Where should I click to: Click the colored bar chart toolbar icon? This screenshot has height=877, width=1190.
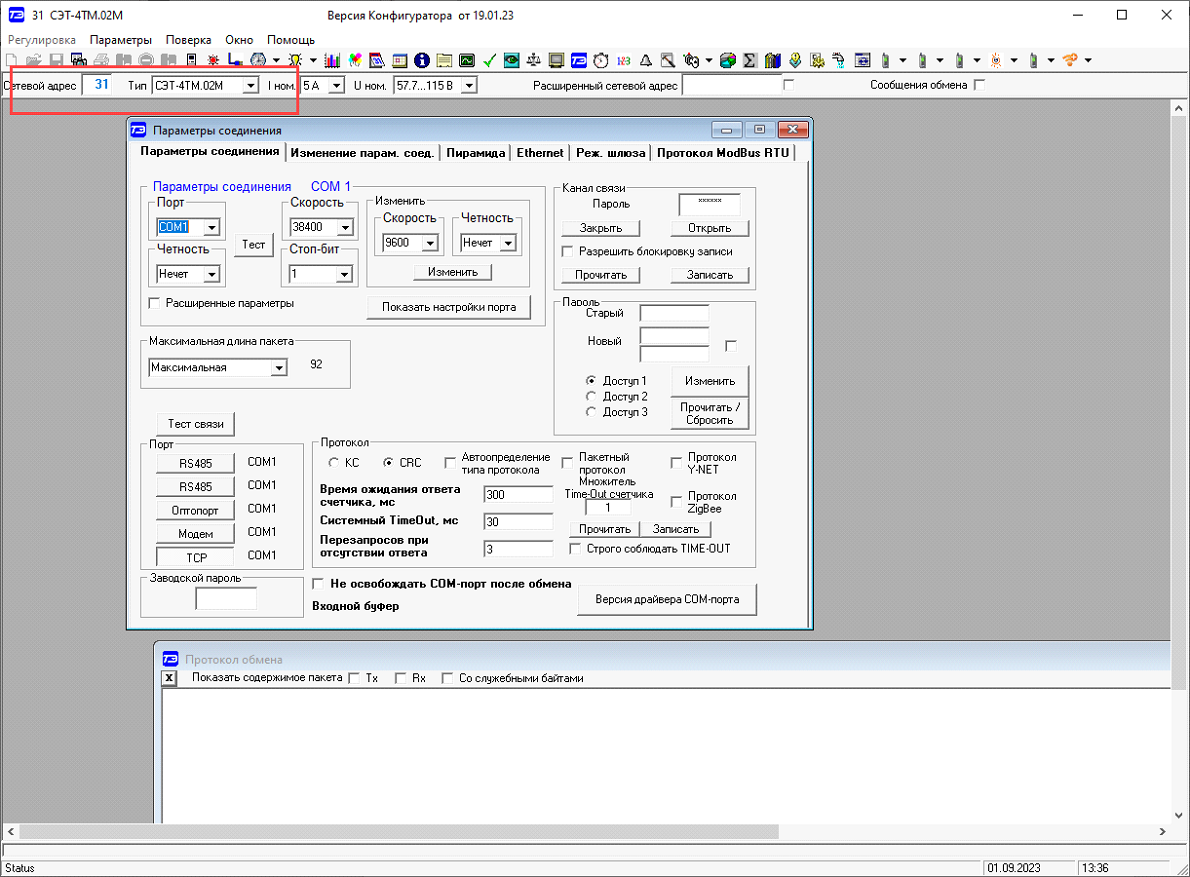(333, 60)
